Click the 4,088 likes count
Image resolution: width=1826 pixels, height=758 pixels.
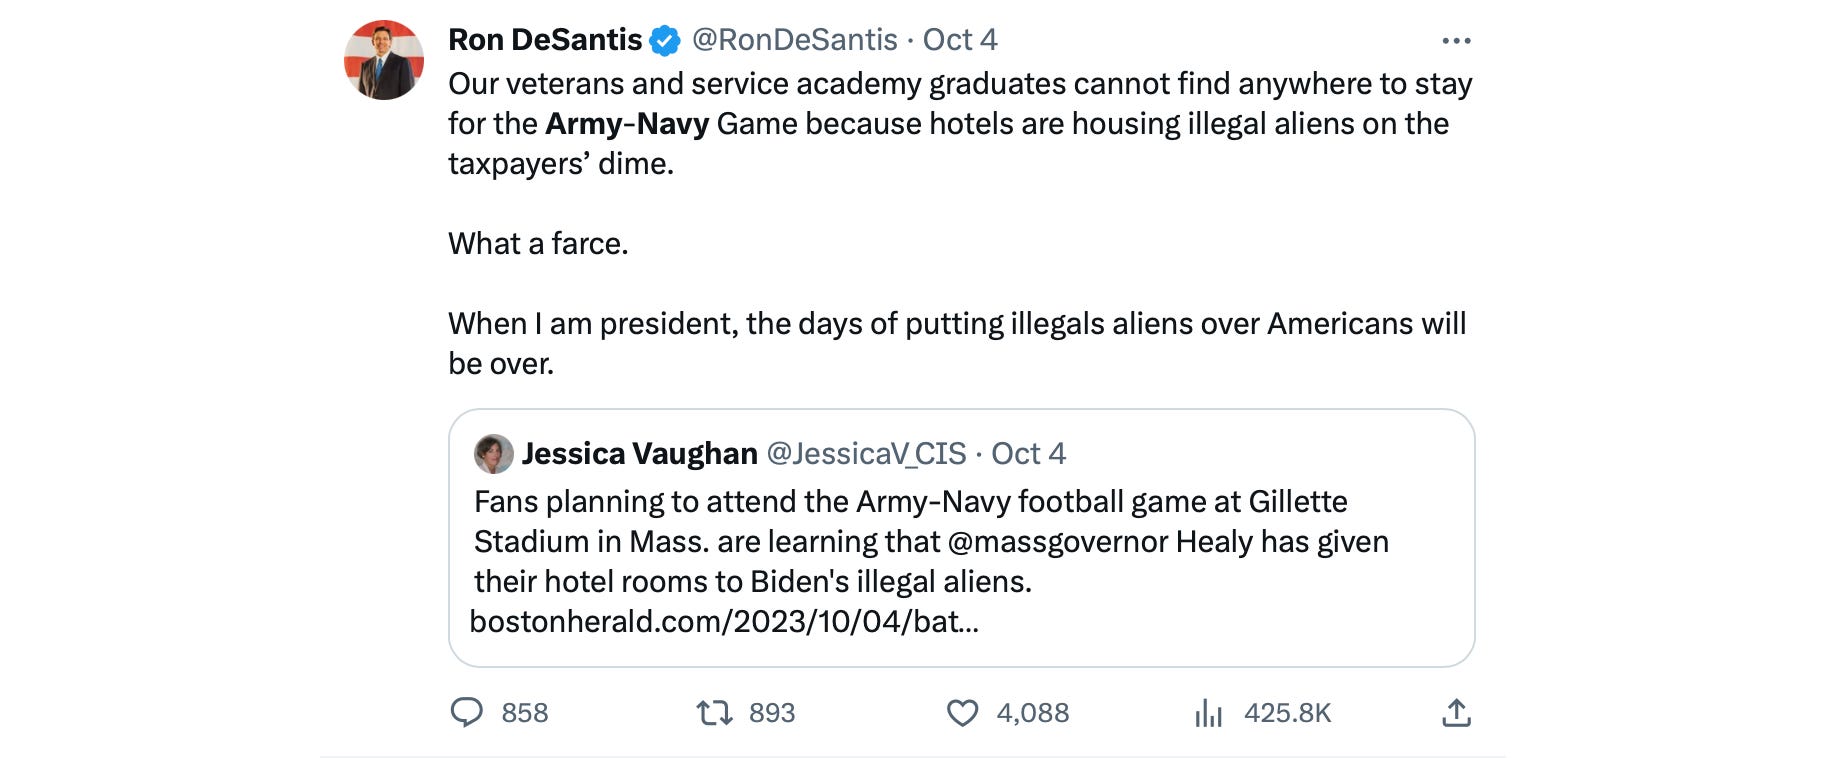[x=1033, y=713]
